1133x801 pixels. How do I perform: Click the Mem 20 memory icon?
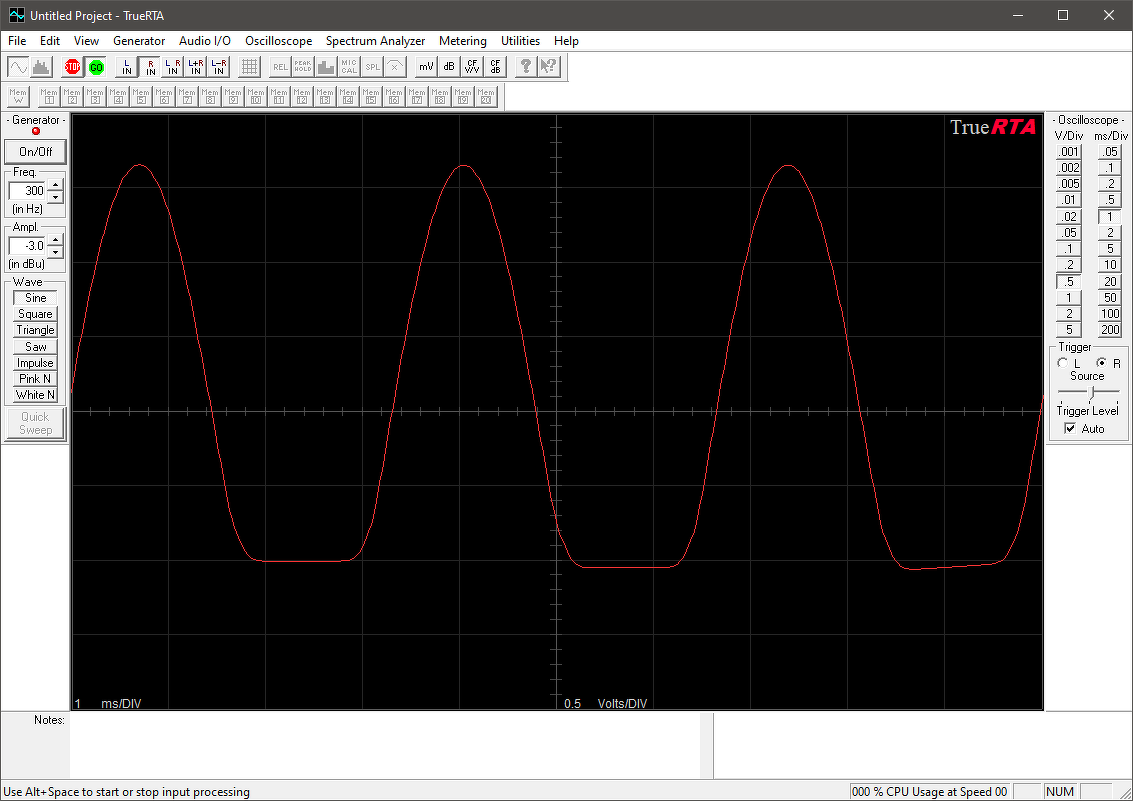pos(486,96)
